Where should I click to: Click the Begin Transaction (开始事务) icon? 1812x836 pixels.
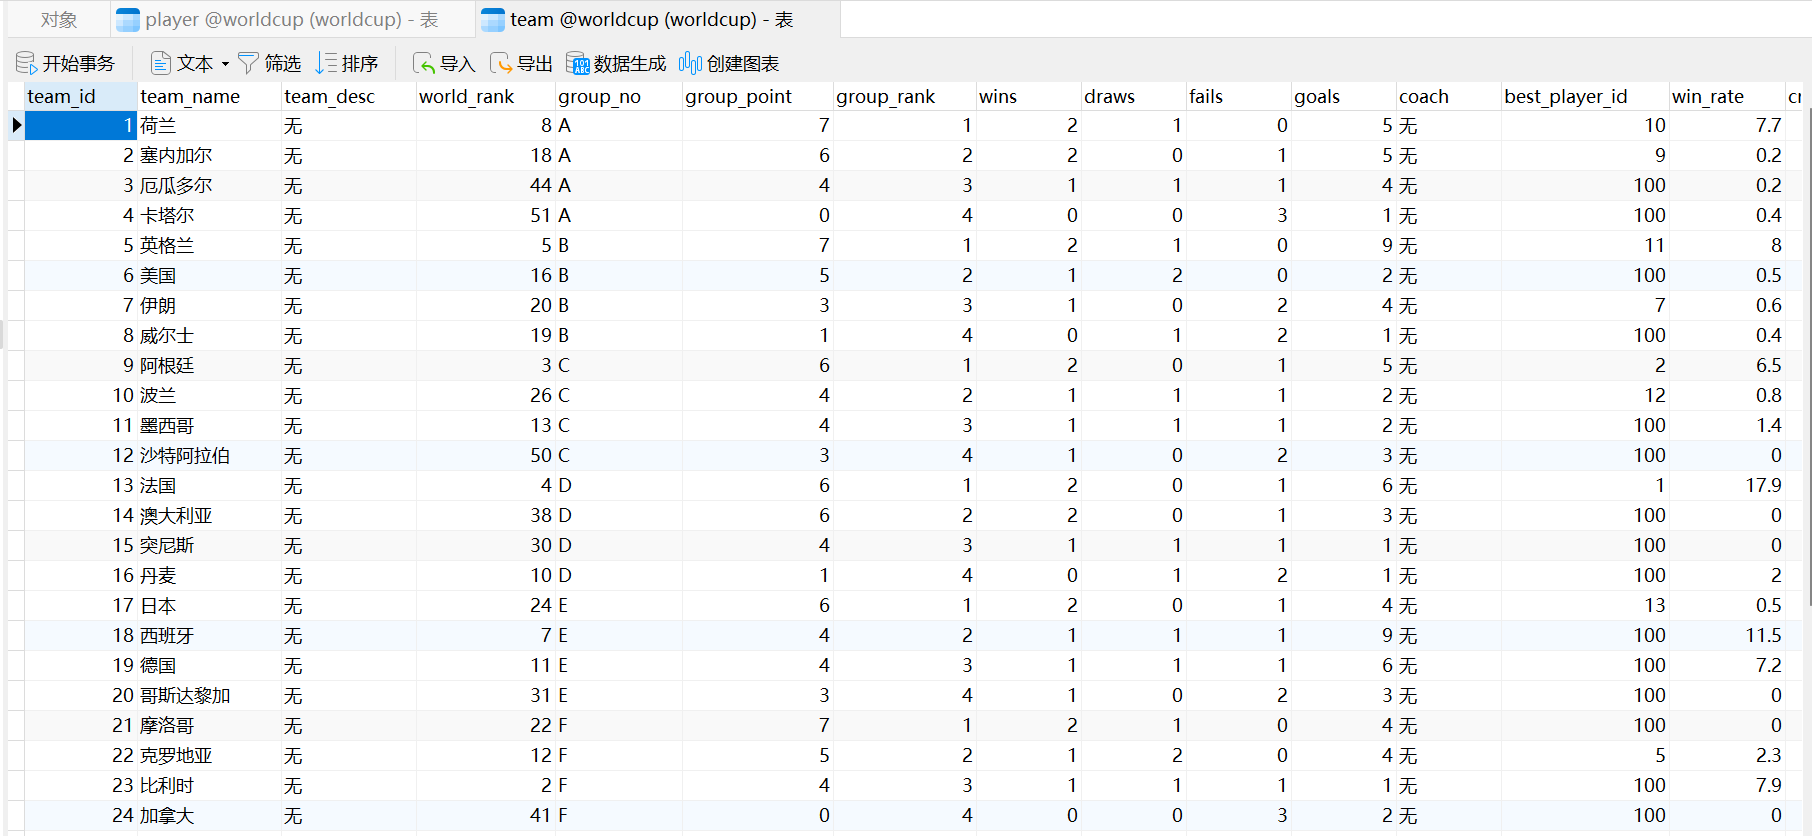[26, 63]
